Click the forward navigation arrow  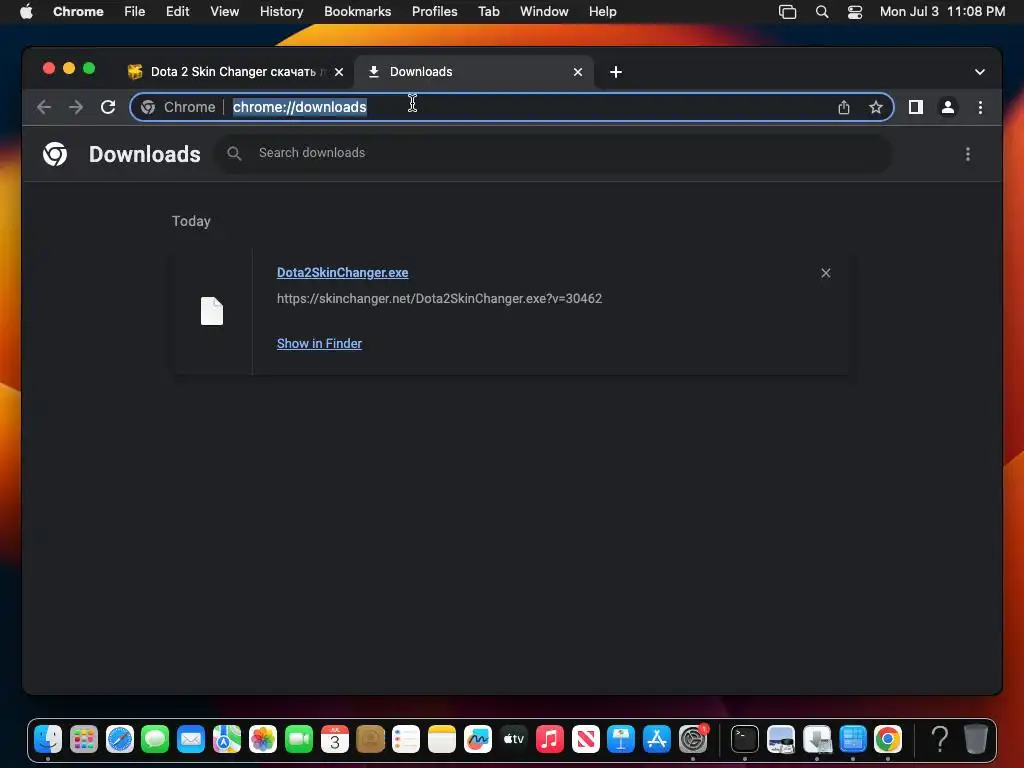76,107
